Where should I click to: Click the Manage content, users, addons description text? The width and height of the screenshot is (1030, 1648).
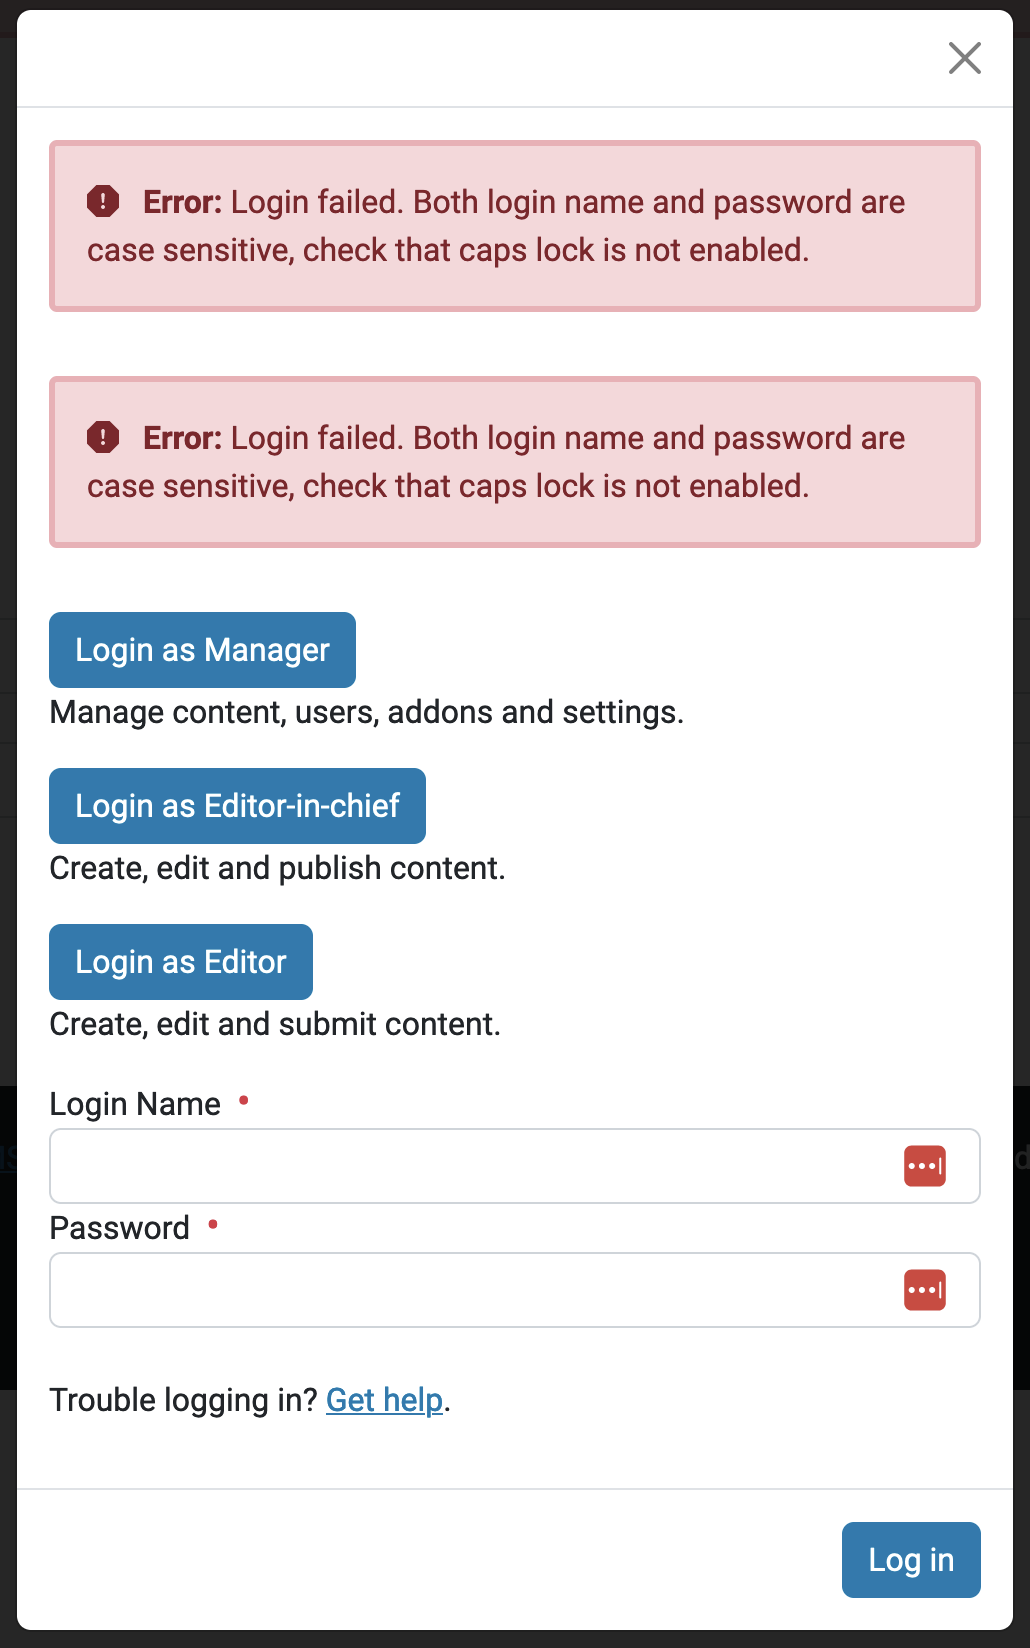(367, 712)
